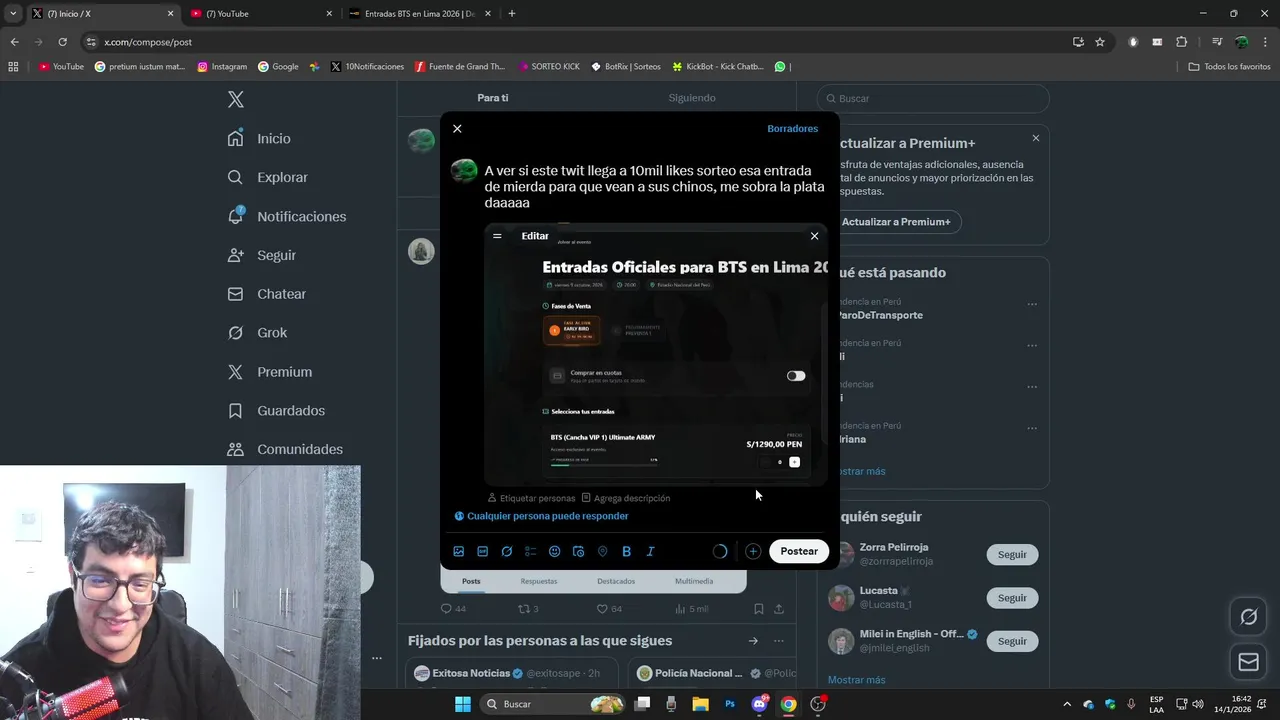Screen dimensions: 1280x720
Task: Switch to the Siguiendo tab
Action: click(692, 98)
